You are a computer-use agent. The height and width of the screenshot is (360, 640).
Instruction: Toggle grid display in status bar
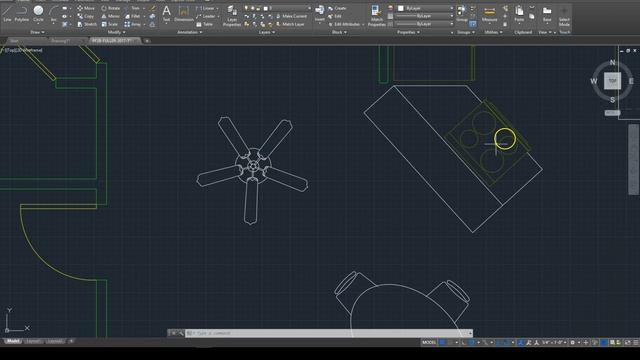[x=442, y=342]
